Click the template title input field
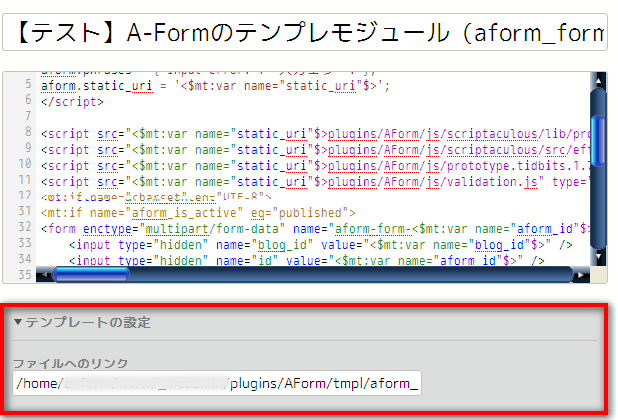This screenshot has width=618, height=420. [308, 33]
